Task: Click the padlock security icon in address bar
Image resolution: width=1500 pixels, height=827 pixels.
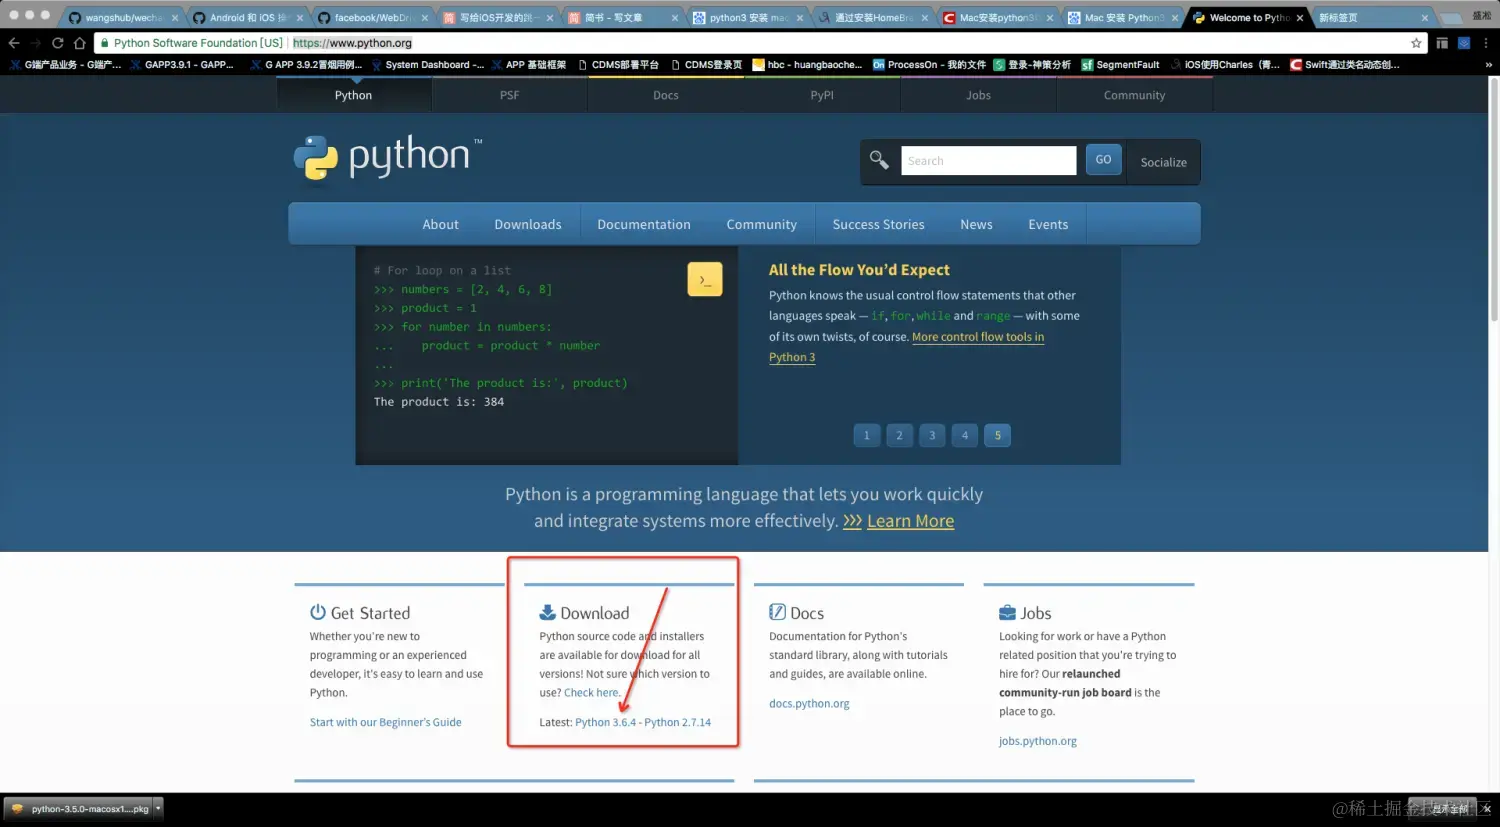Action: tap(104, 42)
